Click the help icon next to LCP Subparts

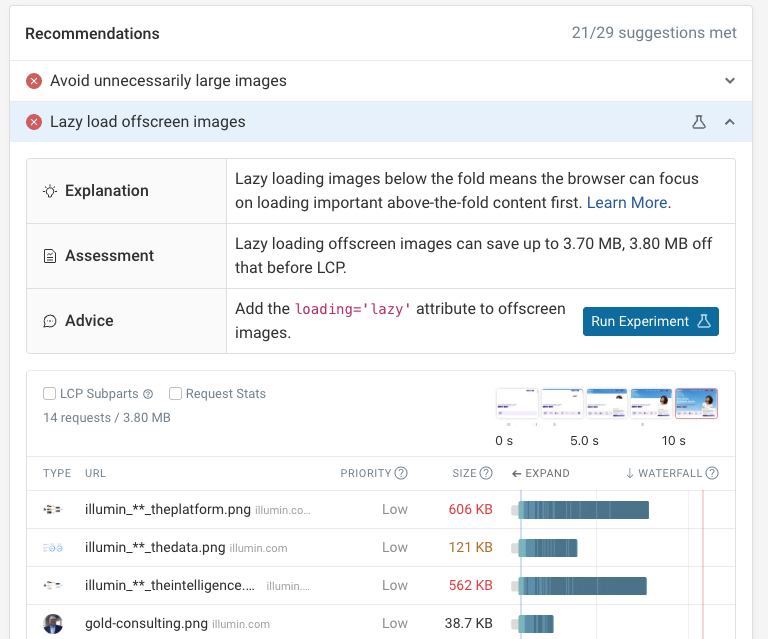(x=148, y=394)
